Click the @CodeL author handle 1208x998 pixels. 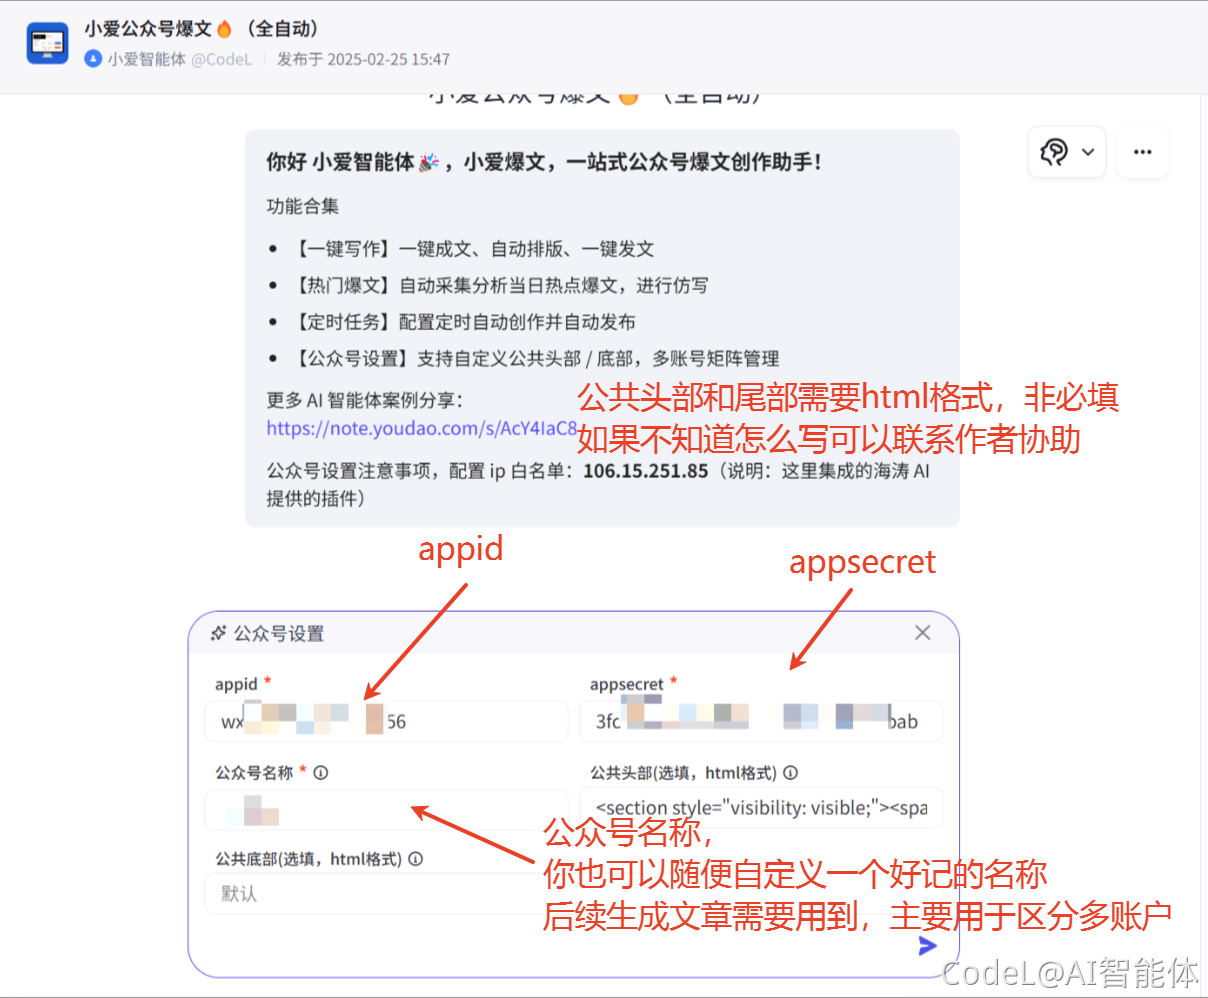221,59
